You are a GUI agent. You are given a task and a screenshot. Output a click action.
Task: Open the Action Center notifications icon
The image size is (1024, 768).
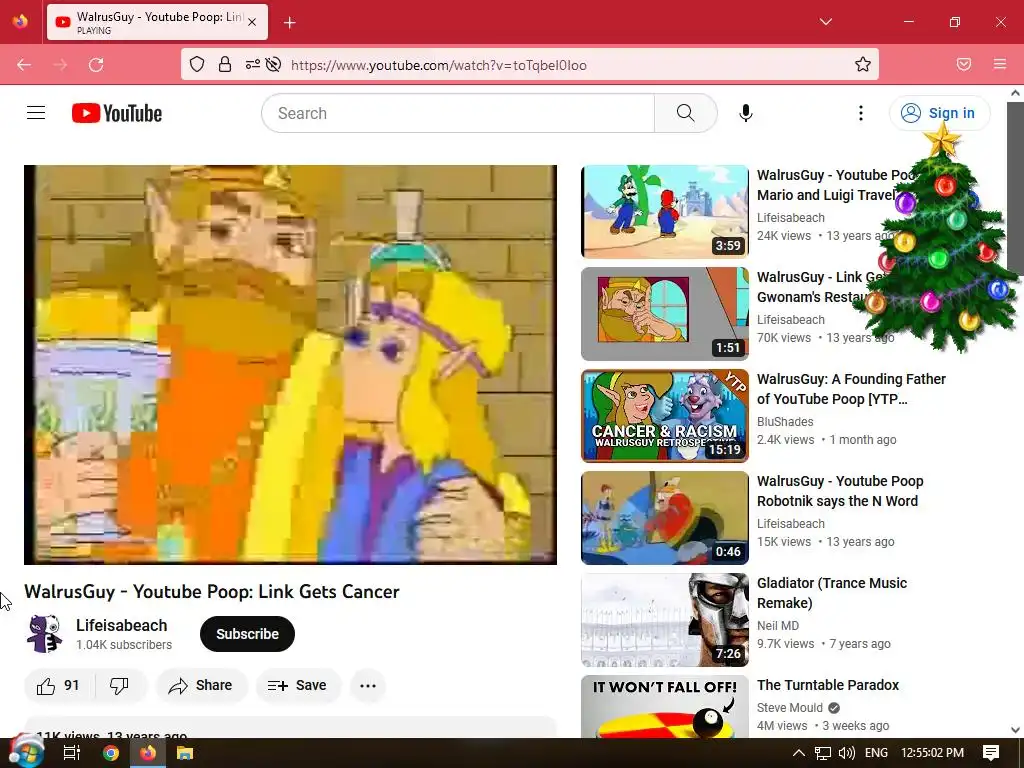(991, 753)
